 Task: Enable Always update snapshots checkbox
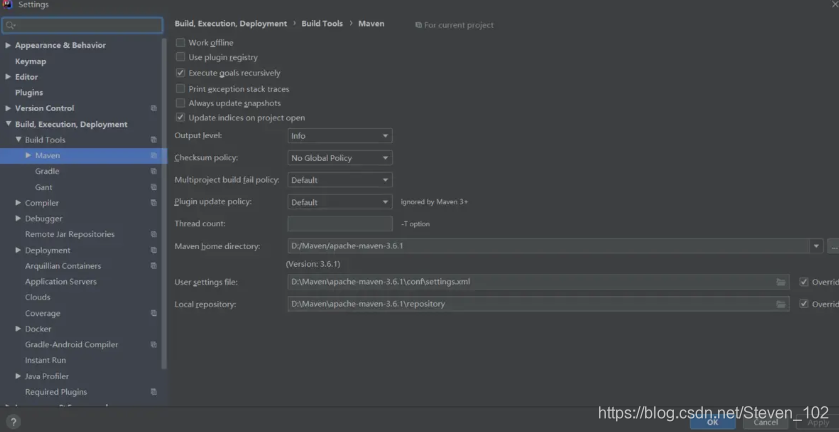coord(180,103)
